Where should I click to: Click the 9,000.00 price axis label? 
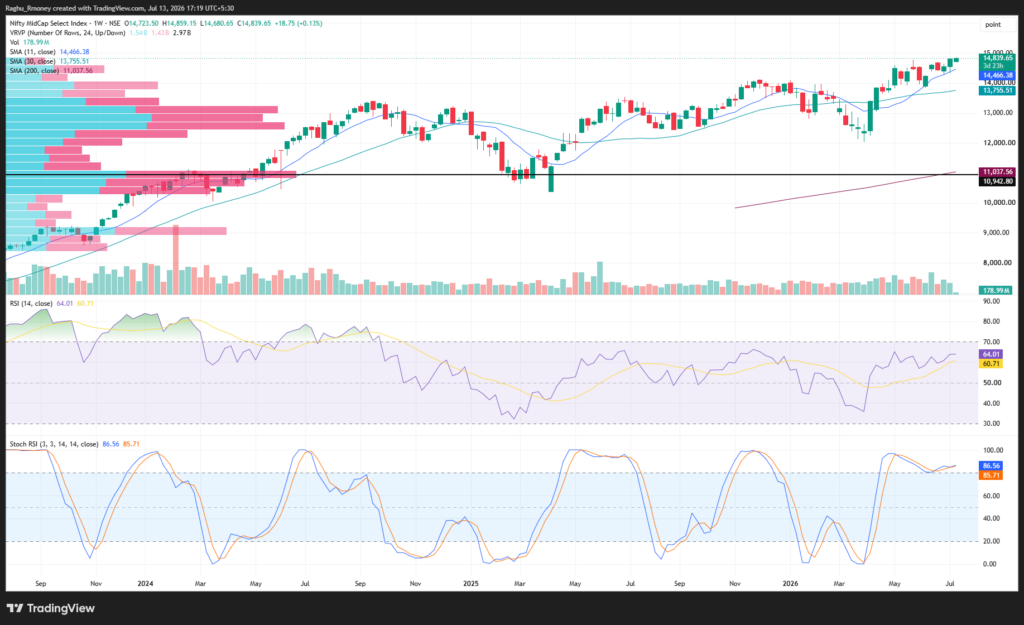(x=999, y=233)
